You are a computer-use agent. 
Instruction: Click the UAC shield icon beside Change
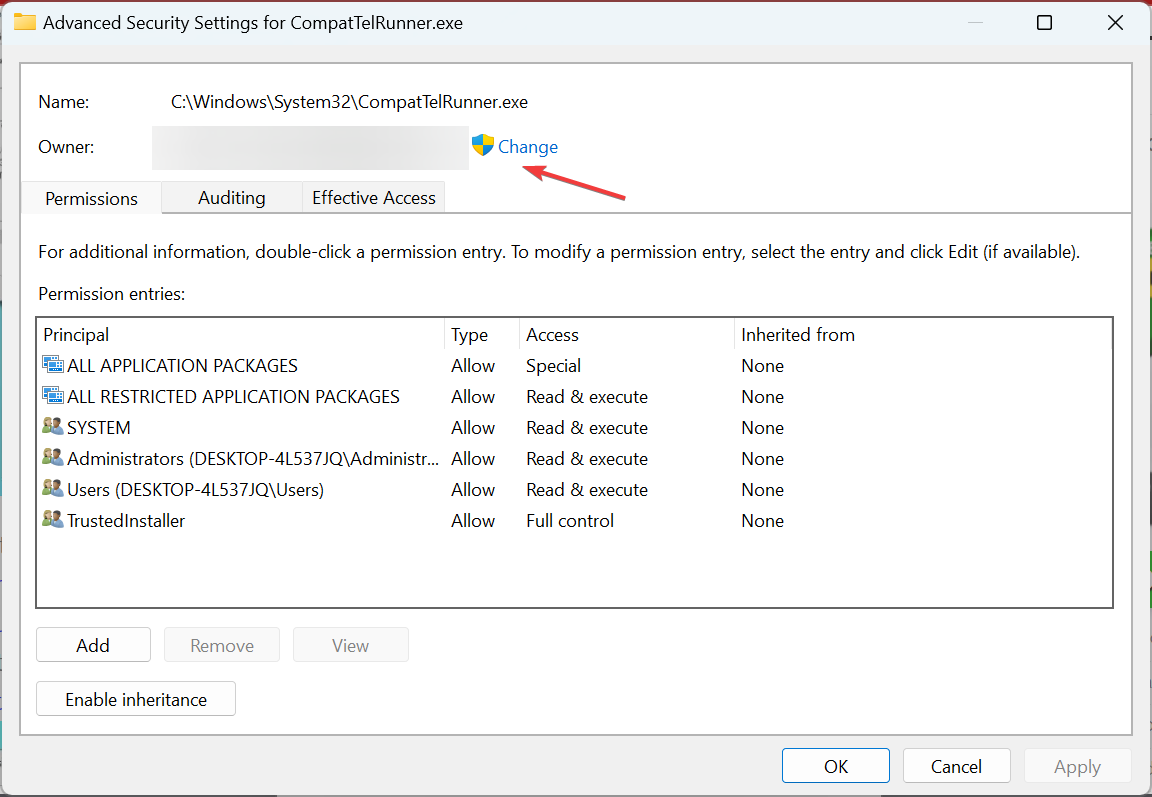[x=483, y=146]
